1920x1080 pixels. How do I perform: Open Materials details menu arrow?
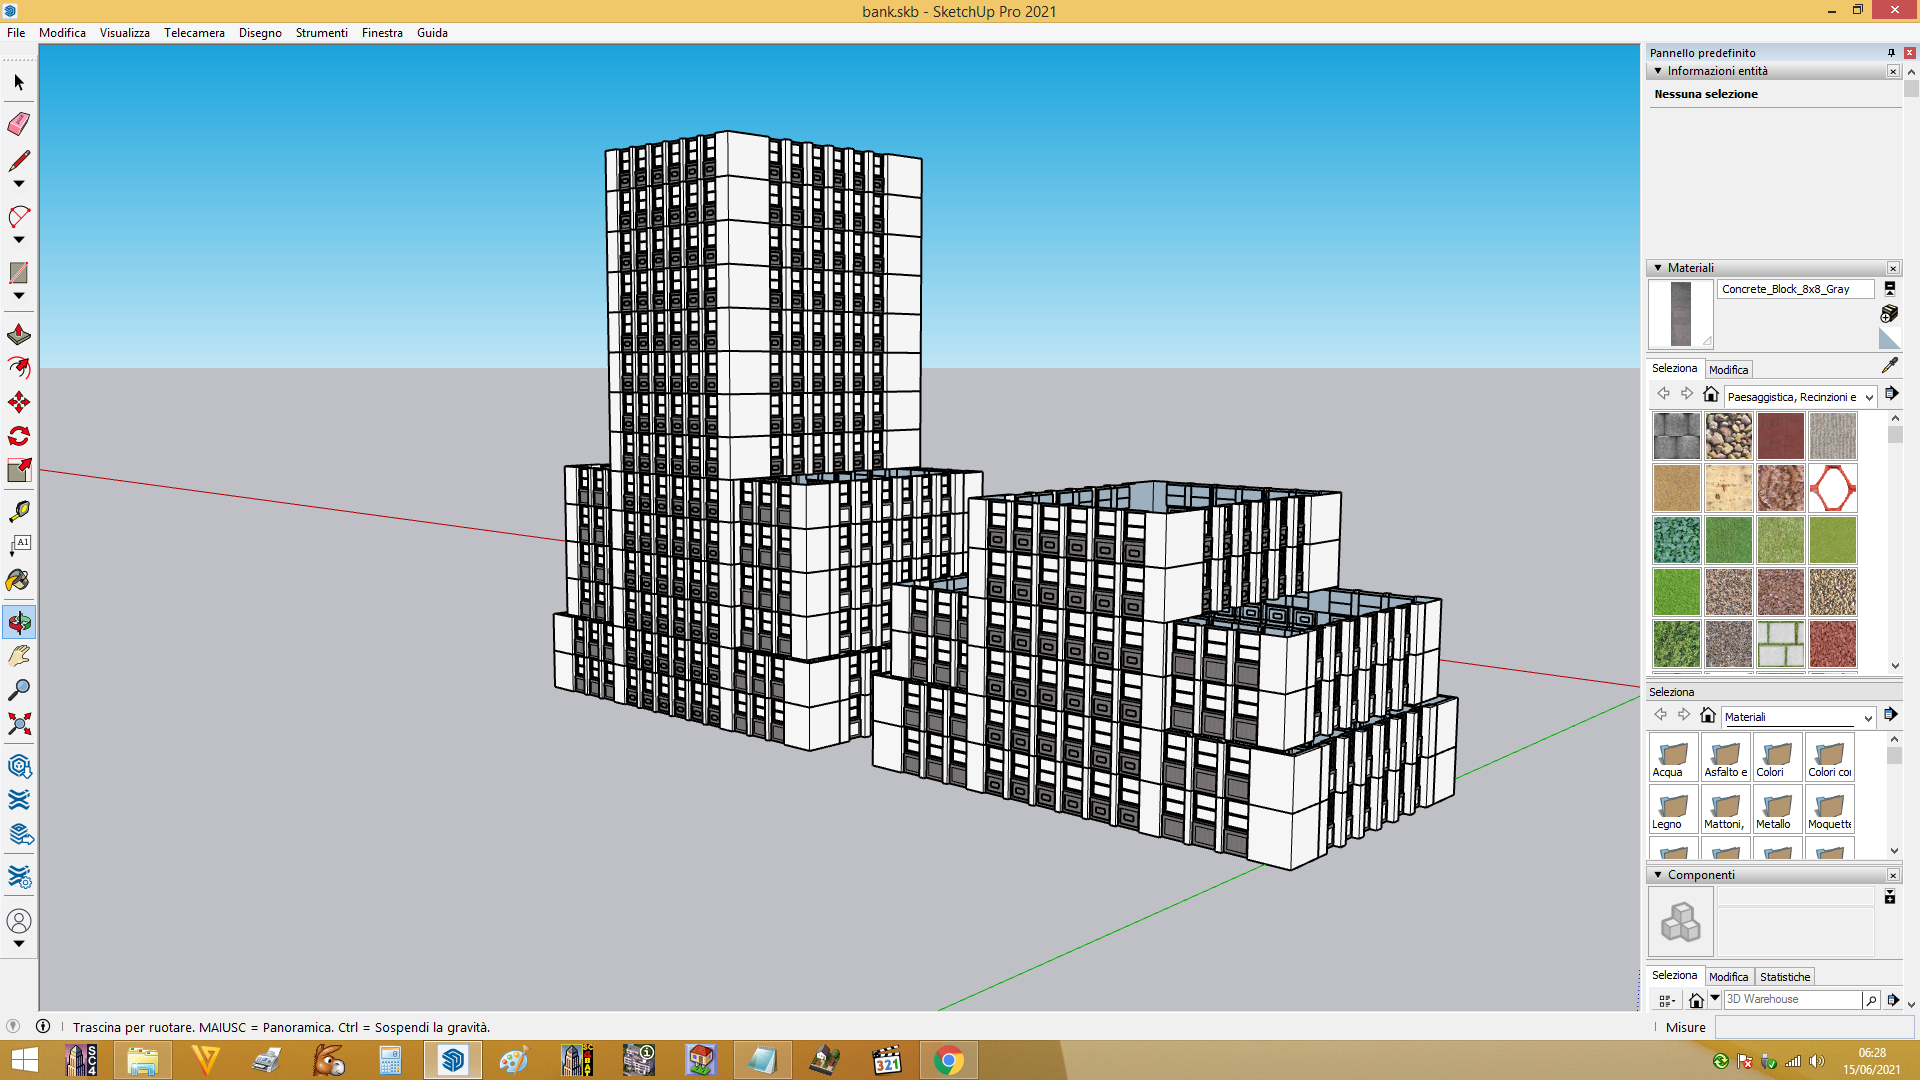pyautogui.click(x=1891, y=394)
